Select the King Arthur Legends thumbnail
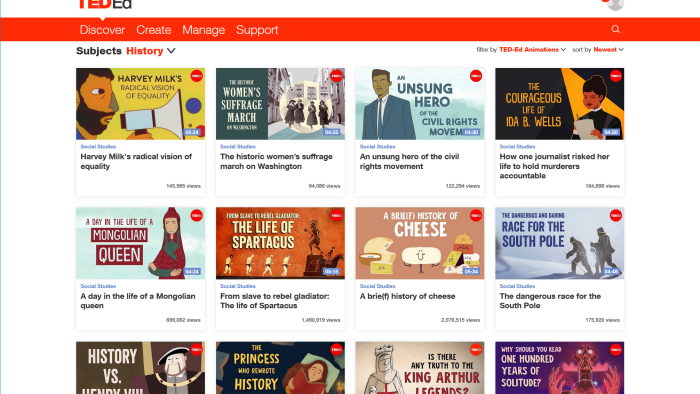 (420, 368)
